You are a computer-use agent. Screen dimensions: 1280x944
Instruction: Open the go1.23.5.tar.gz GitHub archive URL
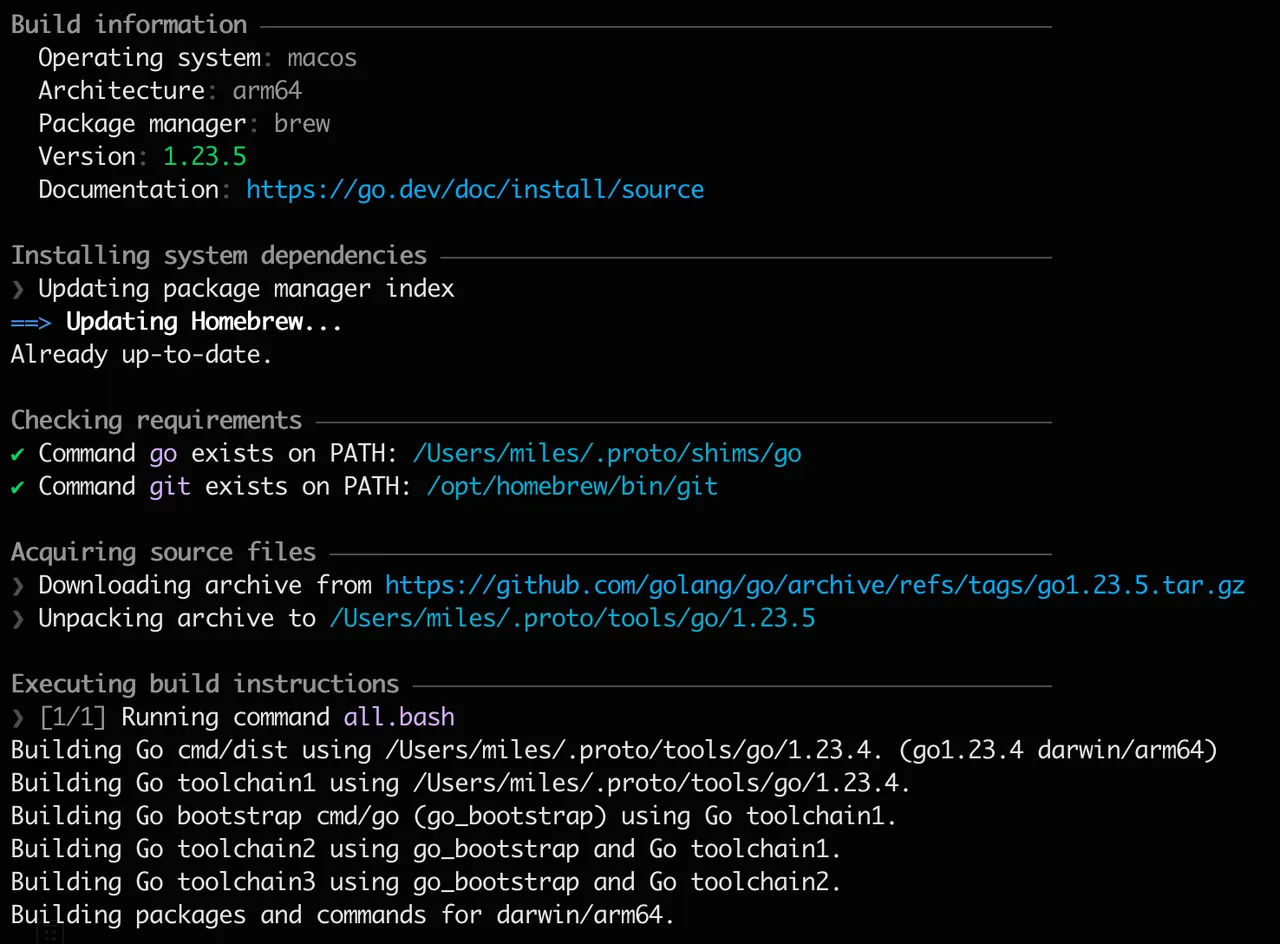coord(815,585)
